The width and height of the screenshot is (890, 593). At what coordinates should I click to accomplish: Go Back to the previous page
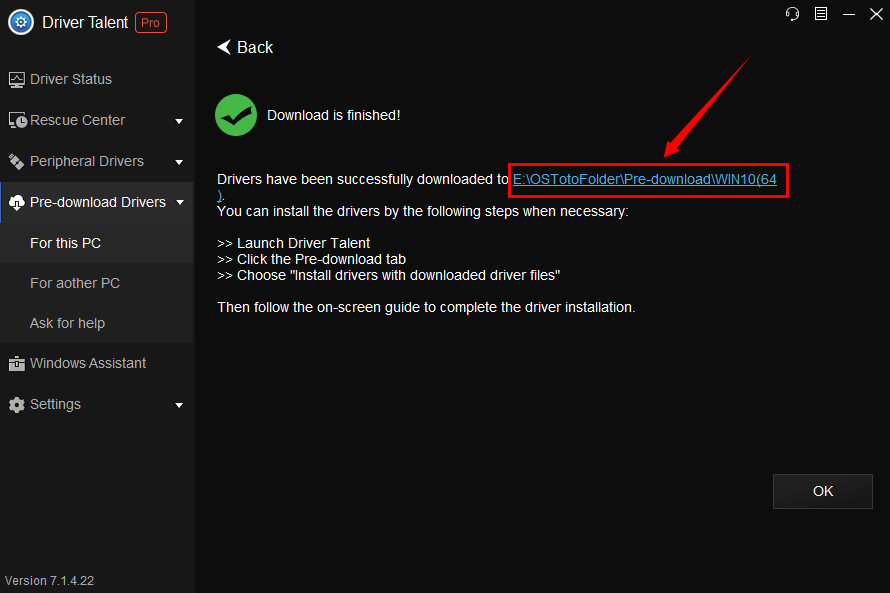tap(245, 47)
